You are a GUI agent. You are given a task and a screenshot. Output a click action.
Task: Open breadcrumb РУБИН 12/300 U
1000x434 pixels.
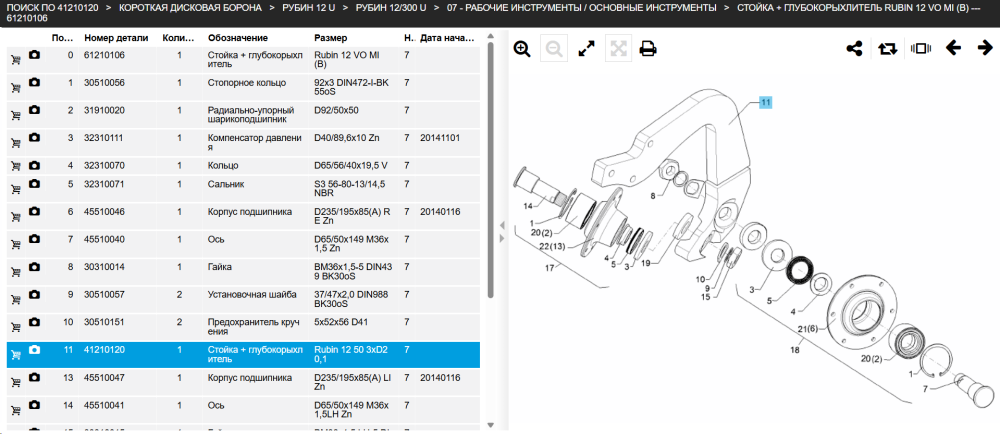(391, 8)
